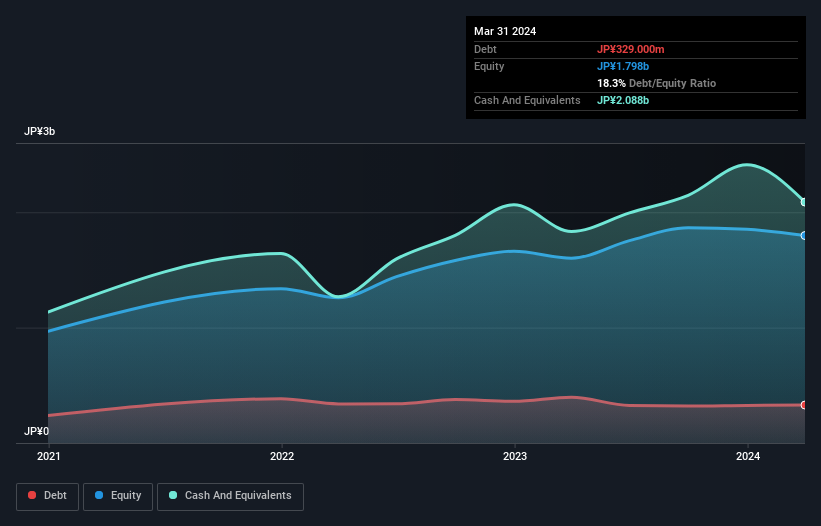The image size is (821, 526).
Task: Click the JP¥0 y-axis label
Action: click(x=36, y=431)
